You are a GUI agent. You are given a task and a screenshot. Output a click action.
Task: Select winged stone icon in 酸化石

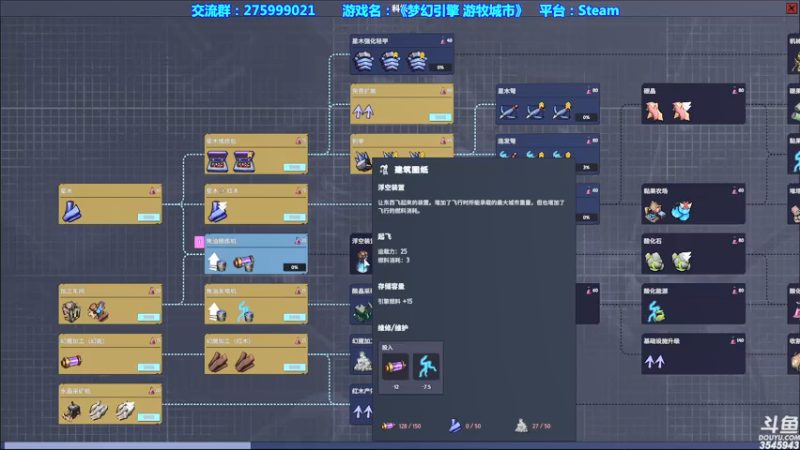click(x=681, y=261)
